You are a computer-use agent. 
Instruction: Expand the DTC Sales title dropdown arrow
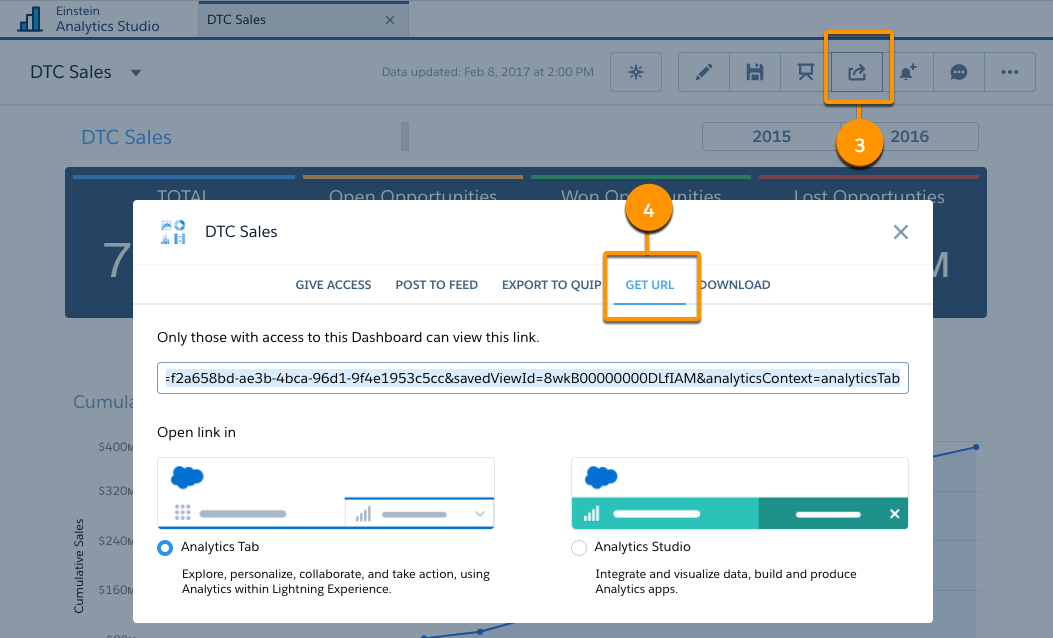(136, 73)
